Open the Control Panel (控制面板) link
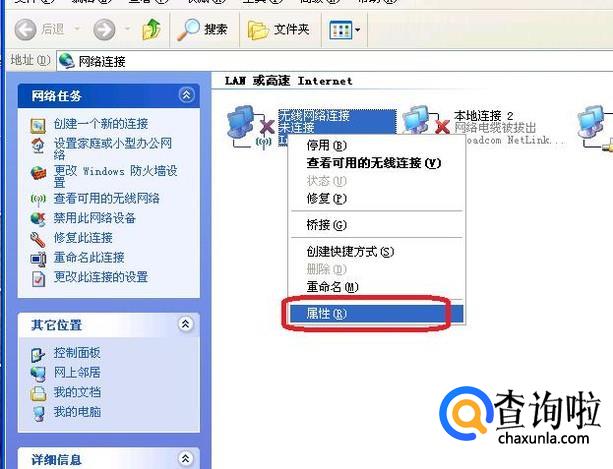This screenshot has height=469, width=613. coord(77,353)
